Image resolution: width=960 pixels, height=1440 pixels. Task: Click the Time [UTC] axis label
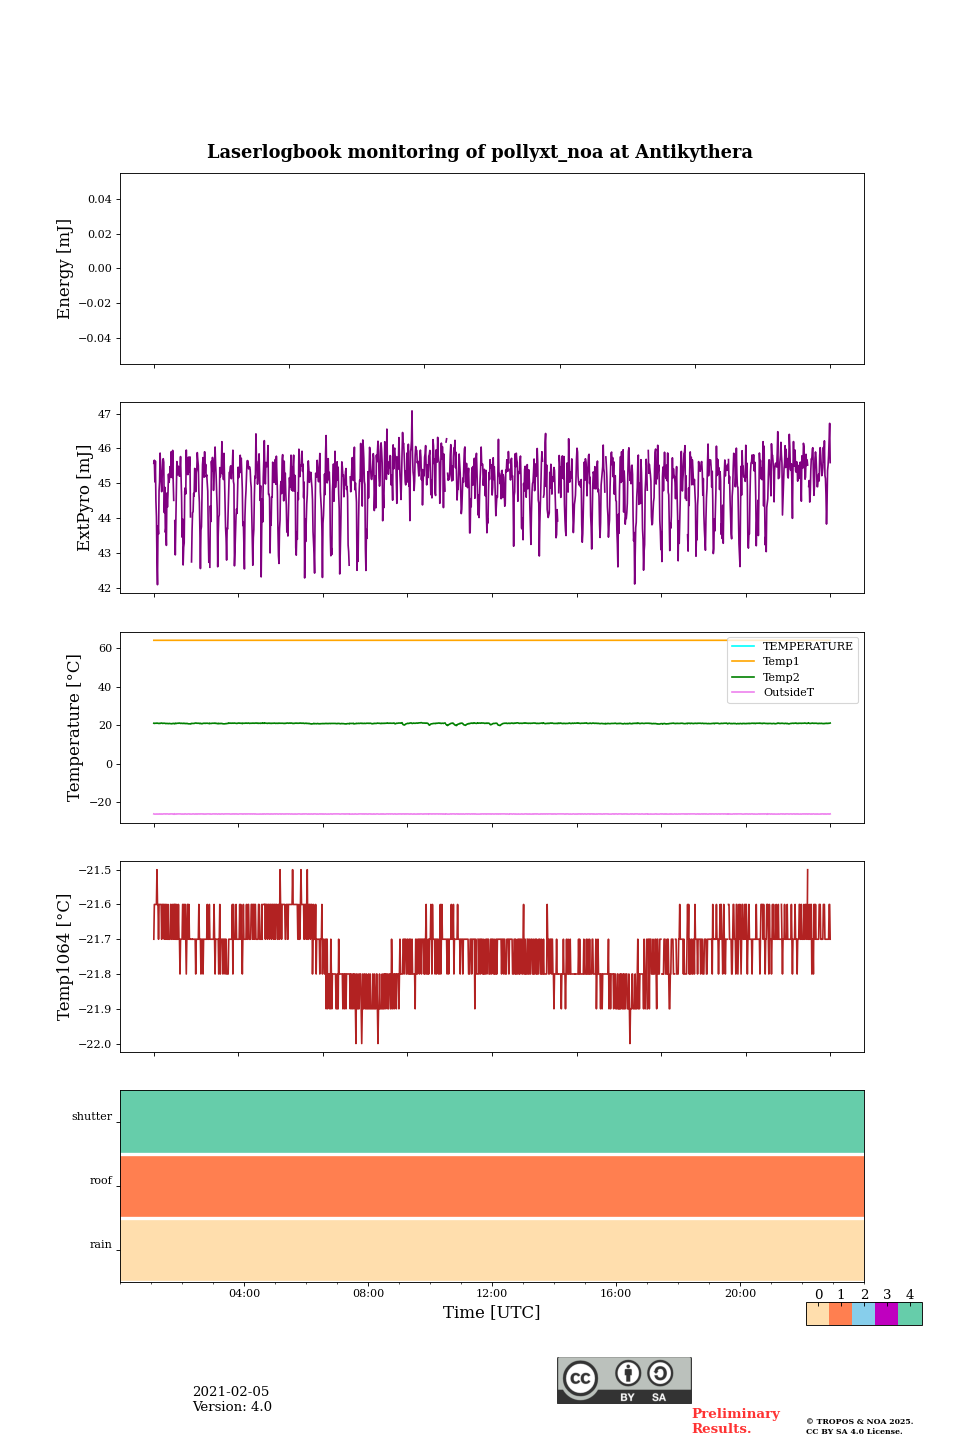coord(492,1312)
